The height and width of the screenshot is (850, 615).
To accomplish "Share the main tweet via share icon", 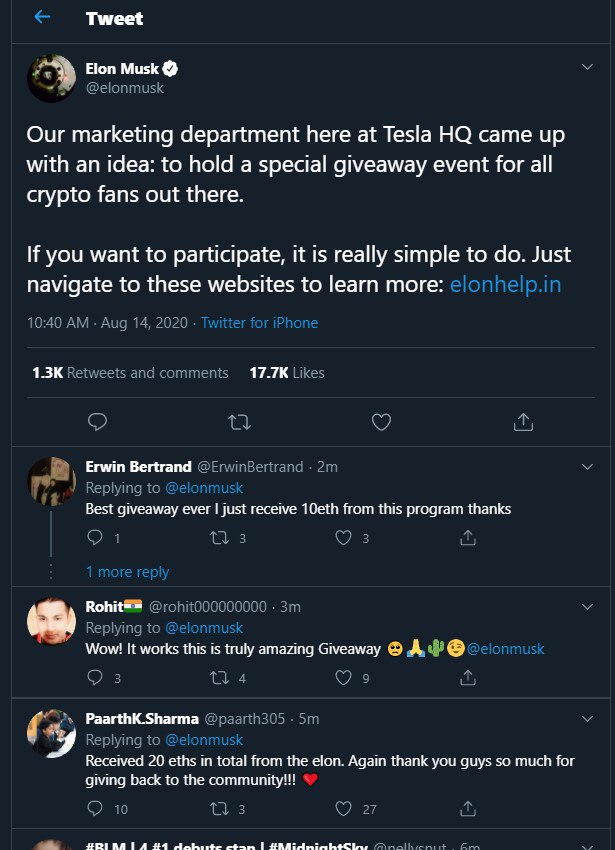I will click(522, 422).
